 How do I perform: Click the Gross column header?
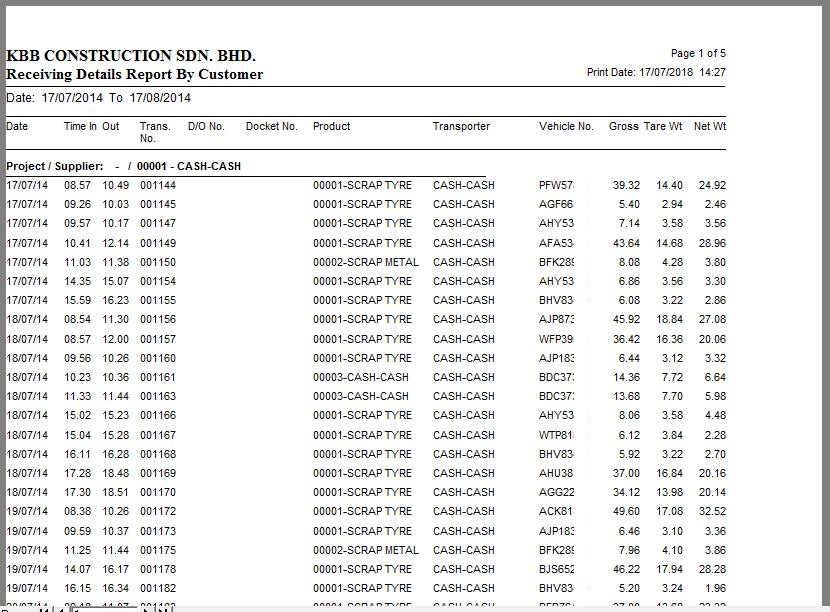point(624,126)
